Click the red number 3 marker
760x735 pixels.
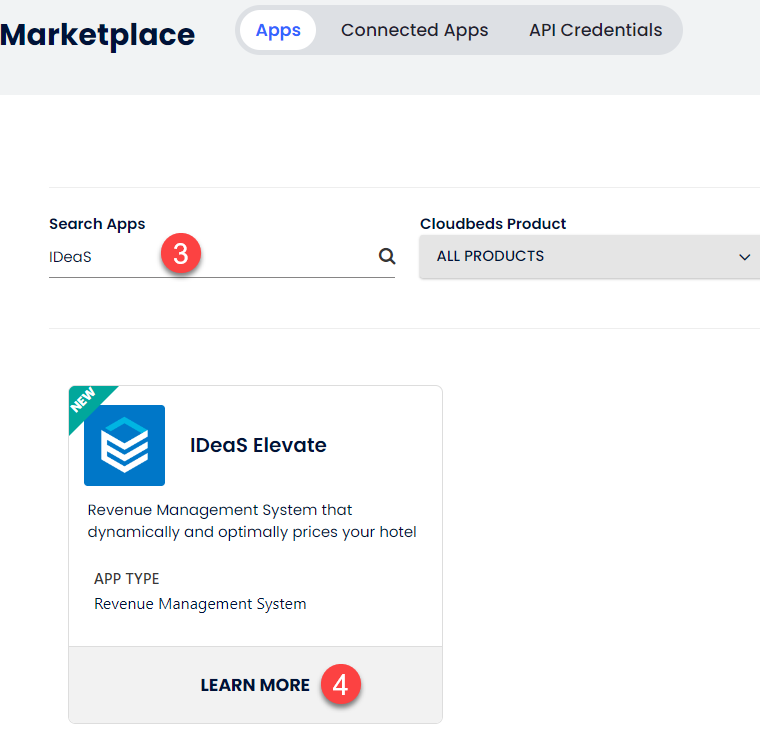(180, 255)
